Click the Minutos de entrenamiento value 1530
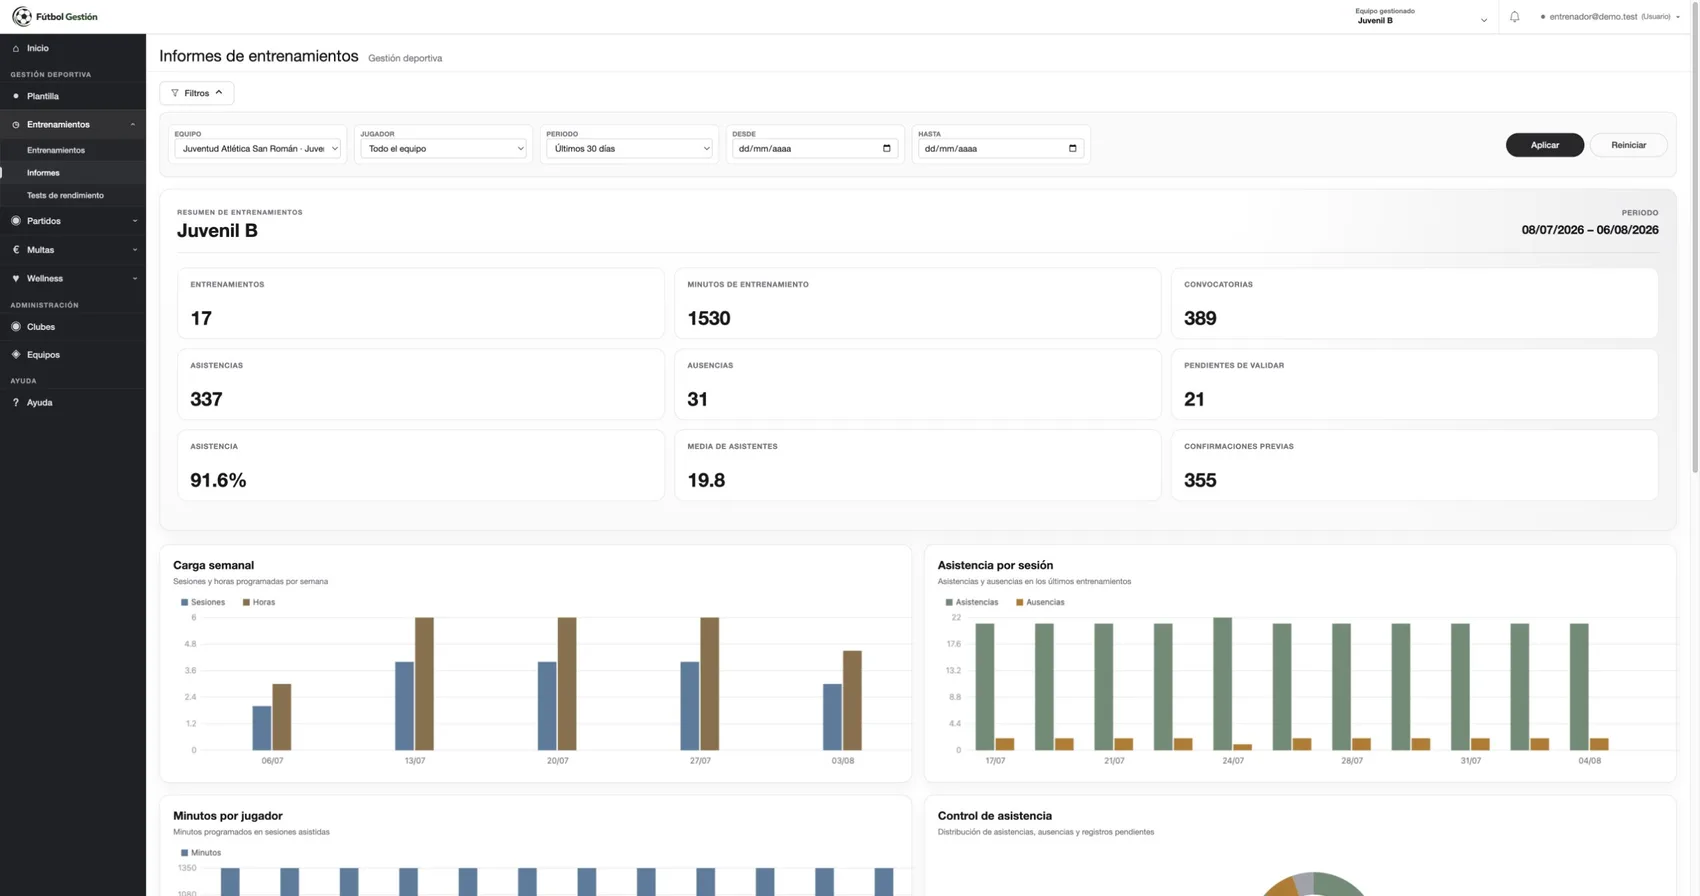Viewport: 1700px width, 896px height. (709, 319)
